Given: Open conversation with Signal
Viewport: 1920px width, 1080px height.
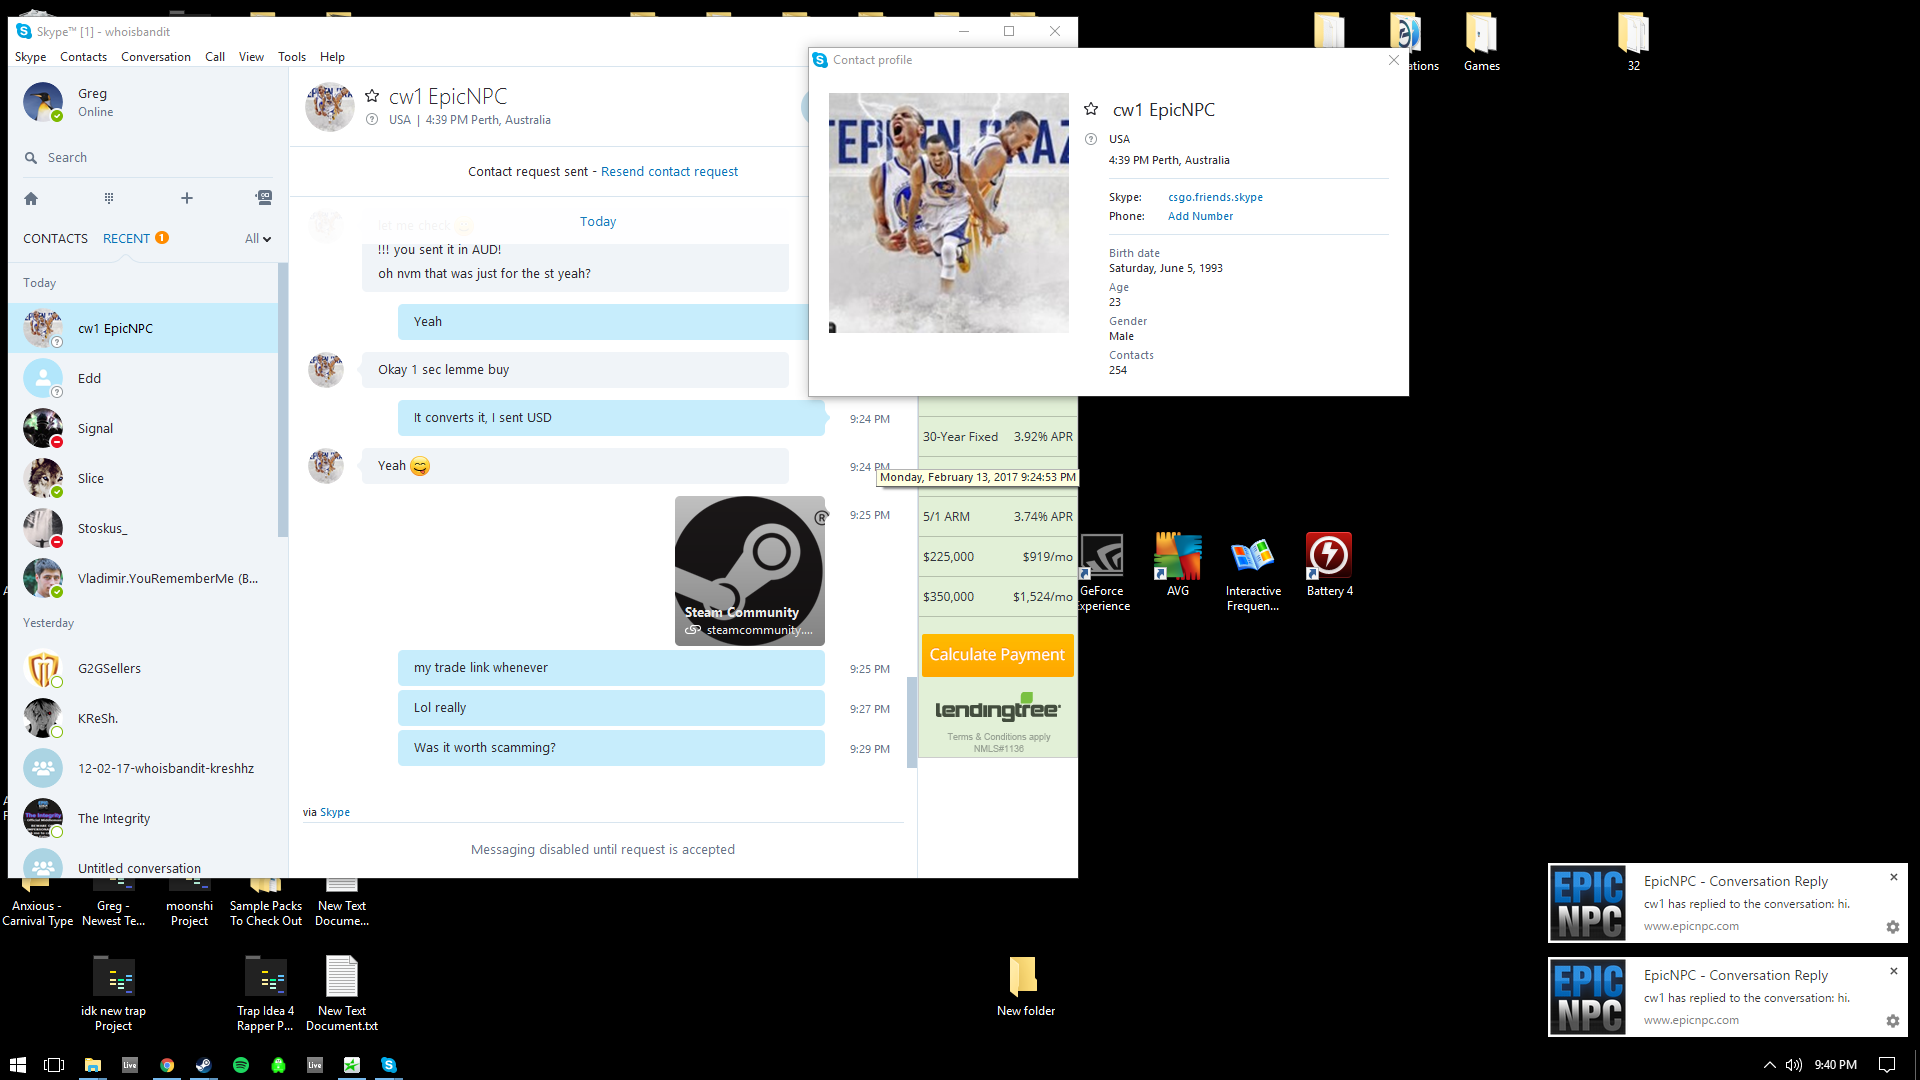Looking at the screenshot, I should (x=143, y=428).
